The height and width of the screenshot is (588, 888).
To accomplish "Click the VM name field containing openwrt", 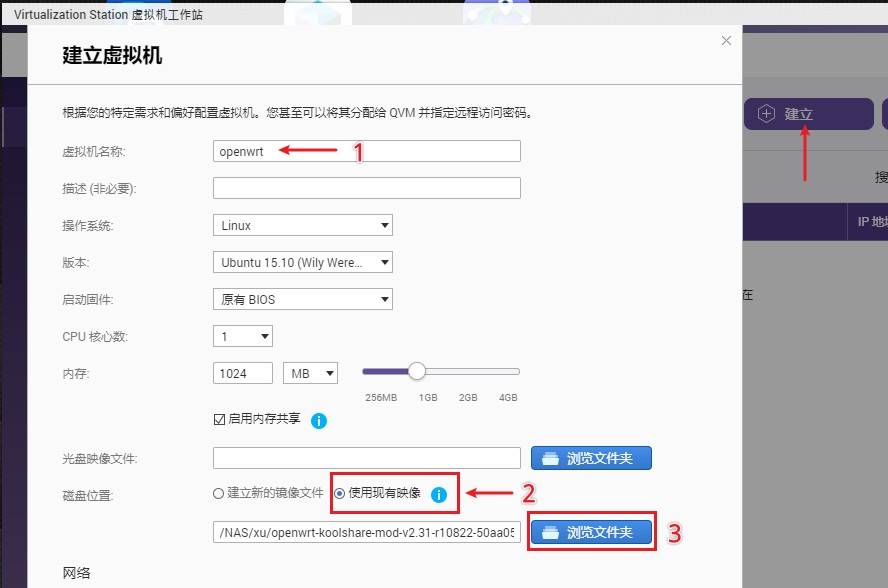I will [x=300, y=151].
